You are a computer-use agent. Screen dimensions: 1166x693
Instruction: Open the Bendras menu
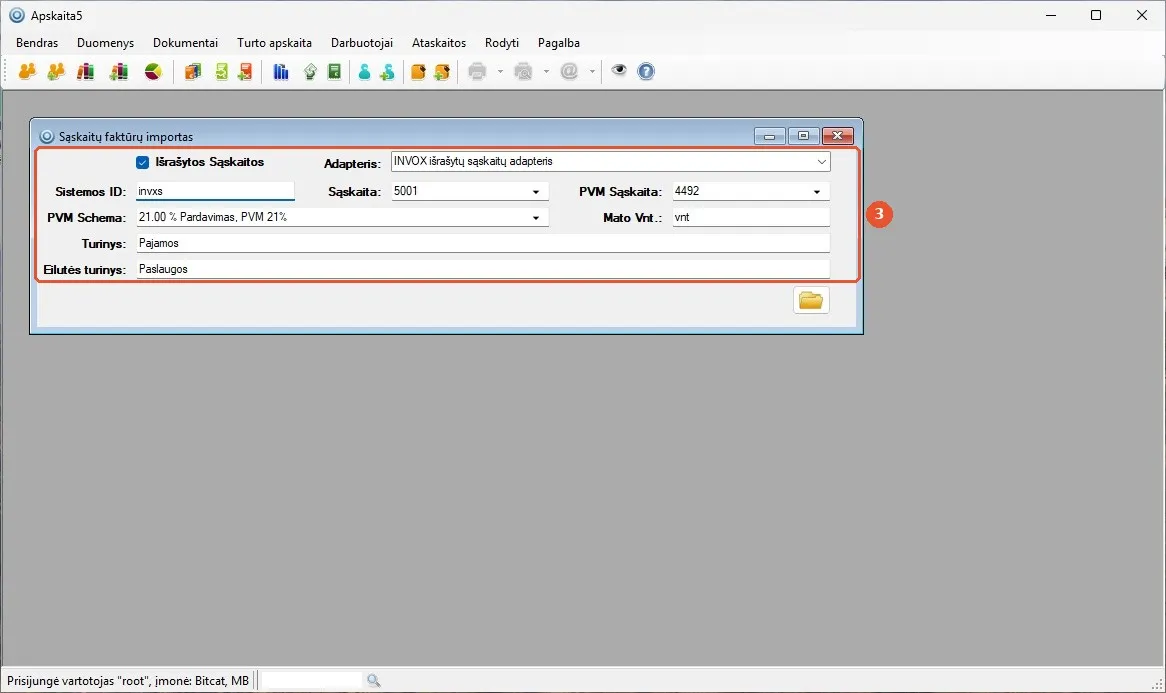pyautogui.click(x=37, y=43)
